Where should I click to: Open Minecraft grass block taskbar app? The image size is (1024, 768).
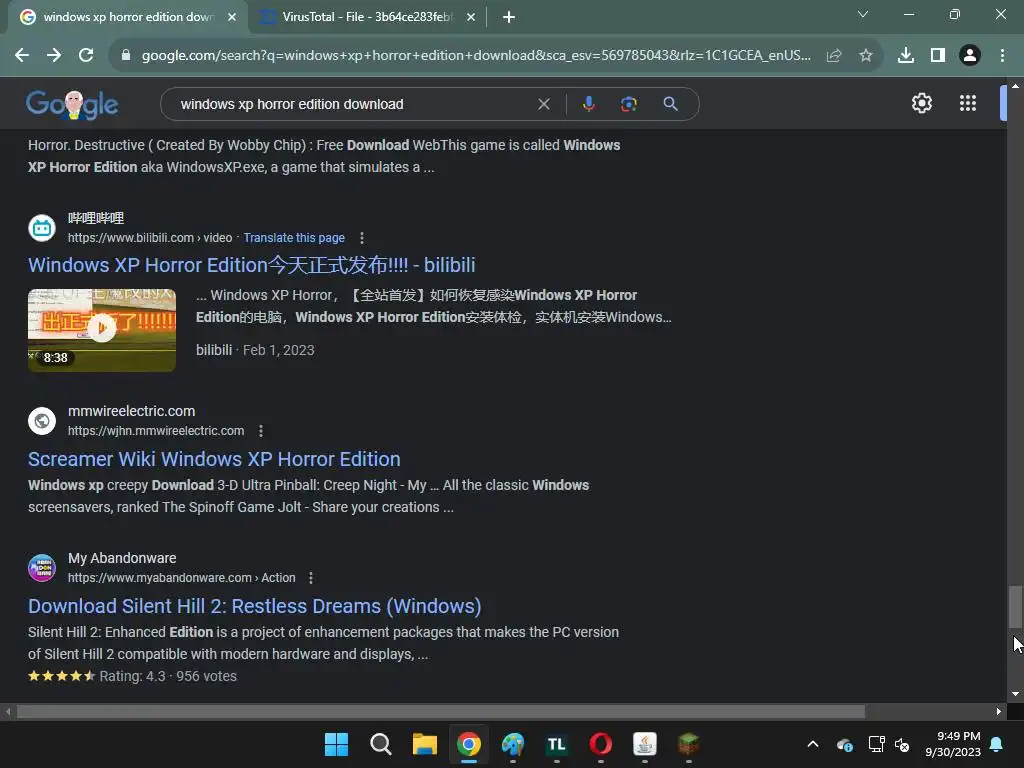pyautogui.click(x=688, y=744)
